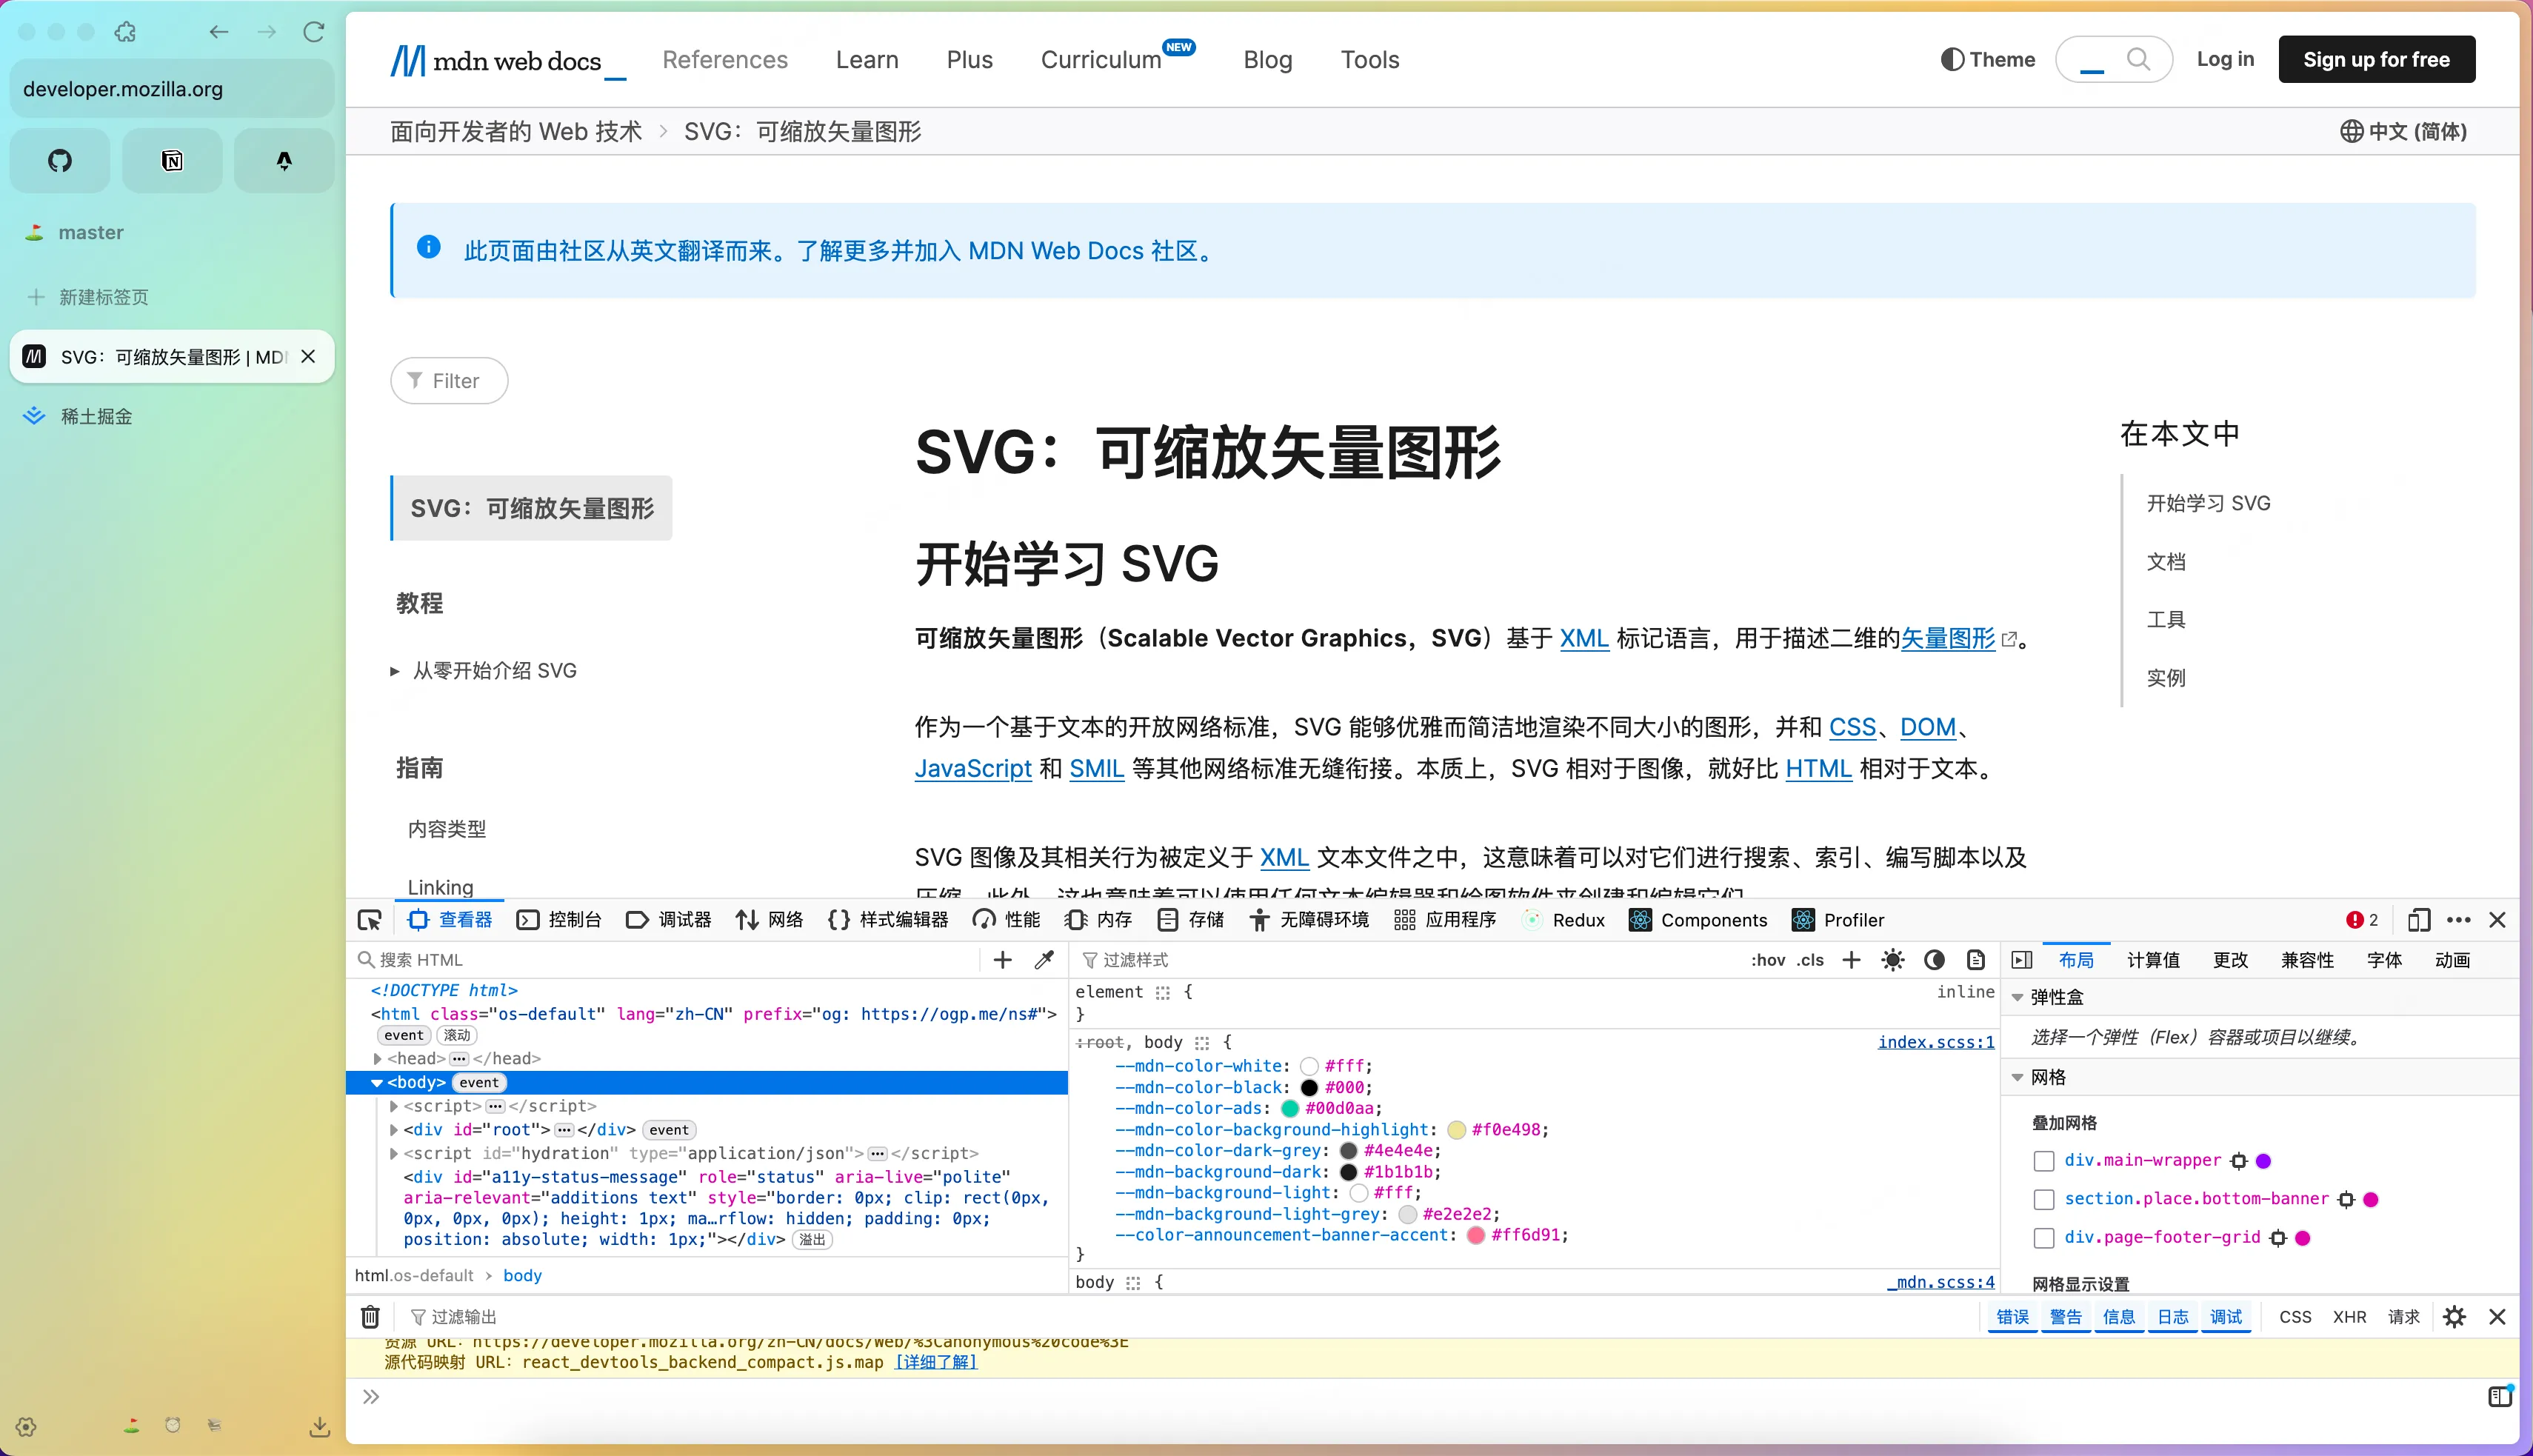Screen dimensions: 2533x1456
Task: Click the 'Sign up for free' button
Action: coord(2376,60)
